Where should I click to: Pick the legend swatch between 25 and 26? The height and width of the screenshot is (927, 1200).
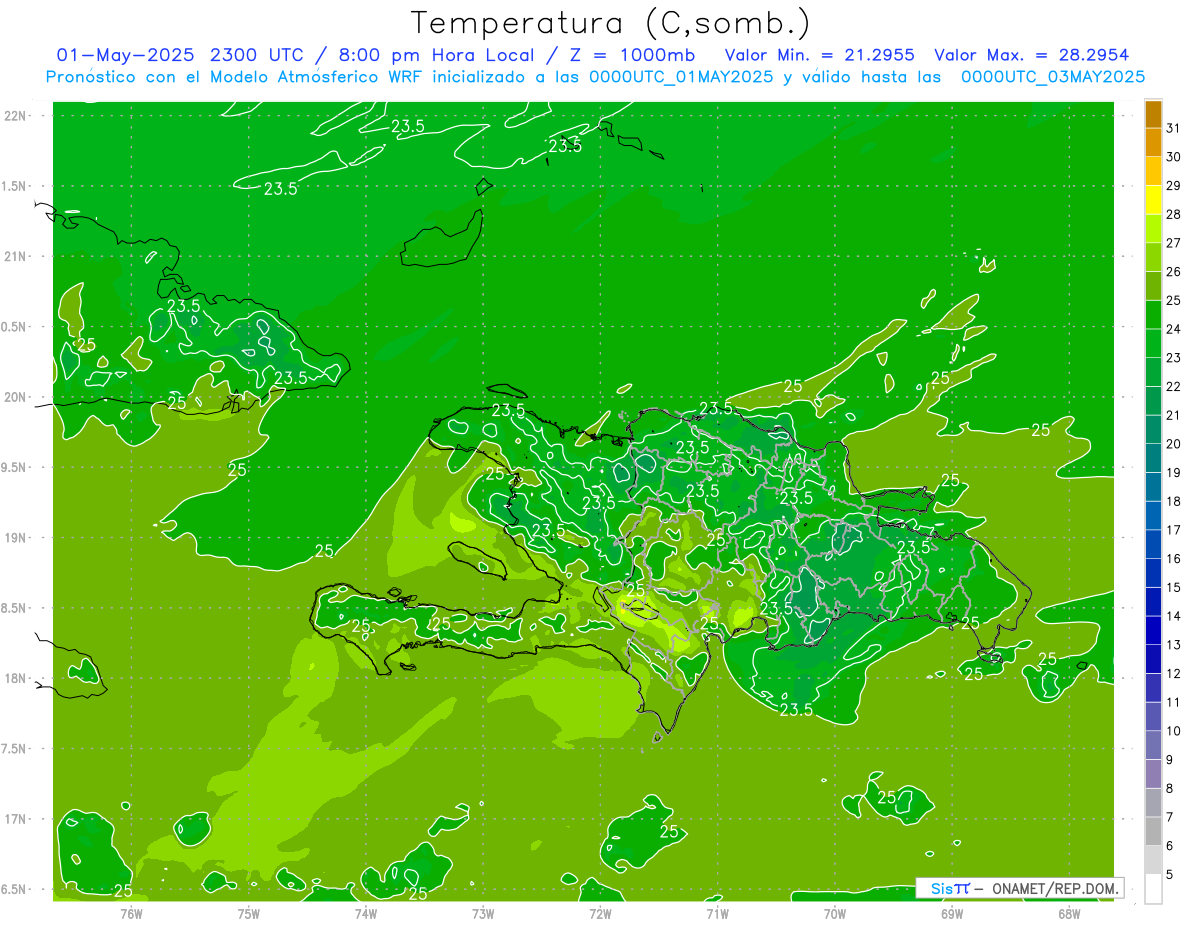[1153, 286]
